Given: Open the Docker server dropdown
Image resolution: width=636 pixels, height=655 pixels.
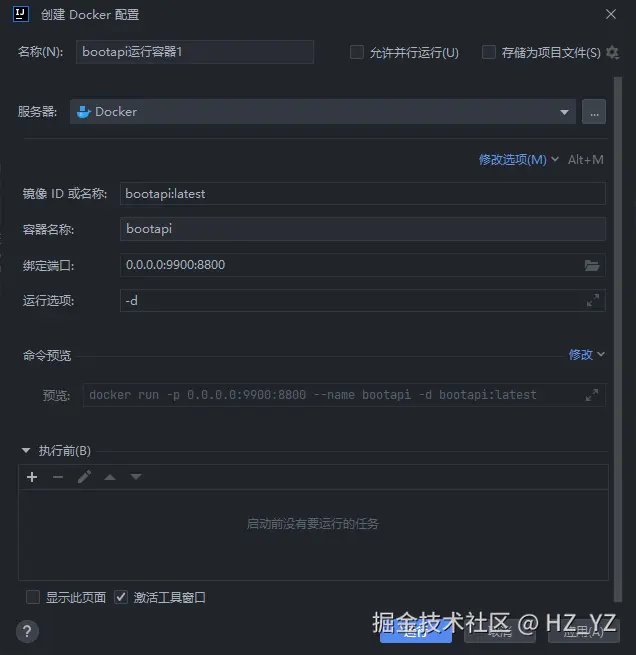Looking at the screenshot, I should pyautogui.click(x=323, y=112).
